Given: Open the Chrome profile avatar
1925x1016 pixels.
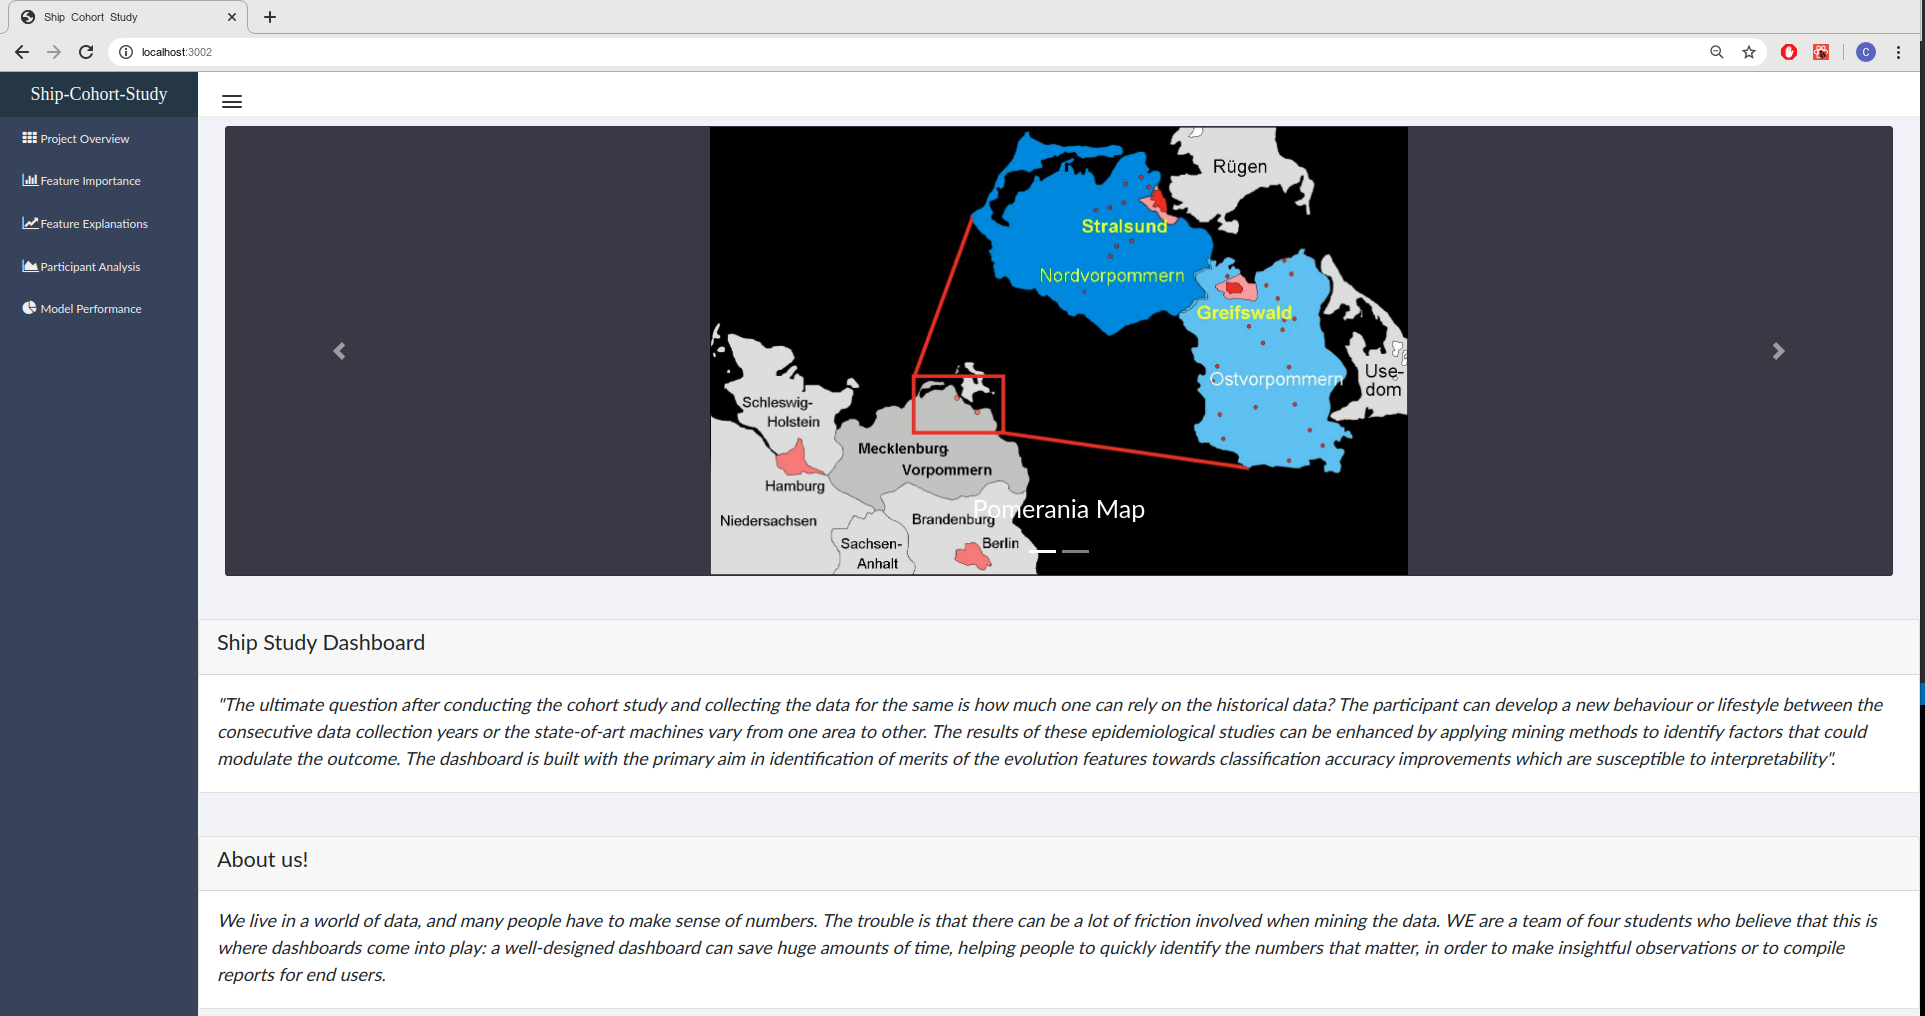Looking at the screenshot, I should pyautogui.click(x=1866, y=52).
